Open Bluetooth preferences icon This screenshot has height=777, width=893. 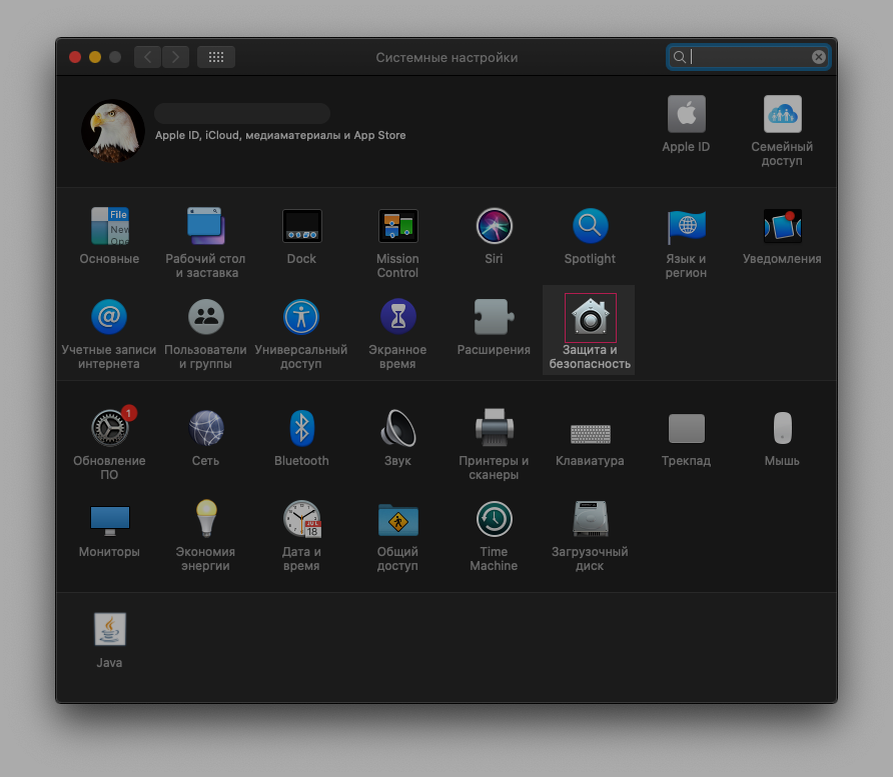tap(302, 428)
